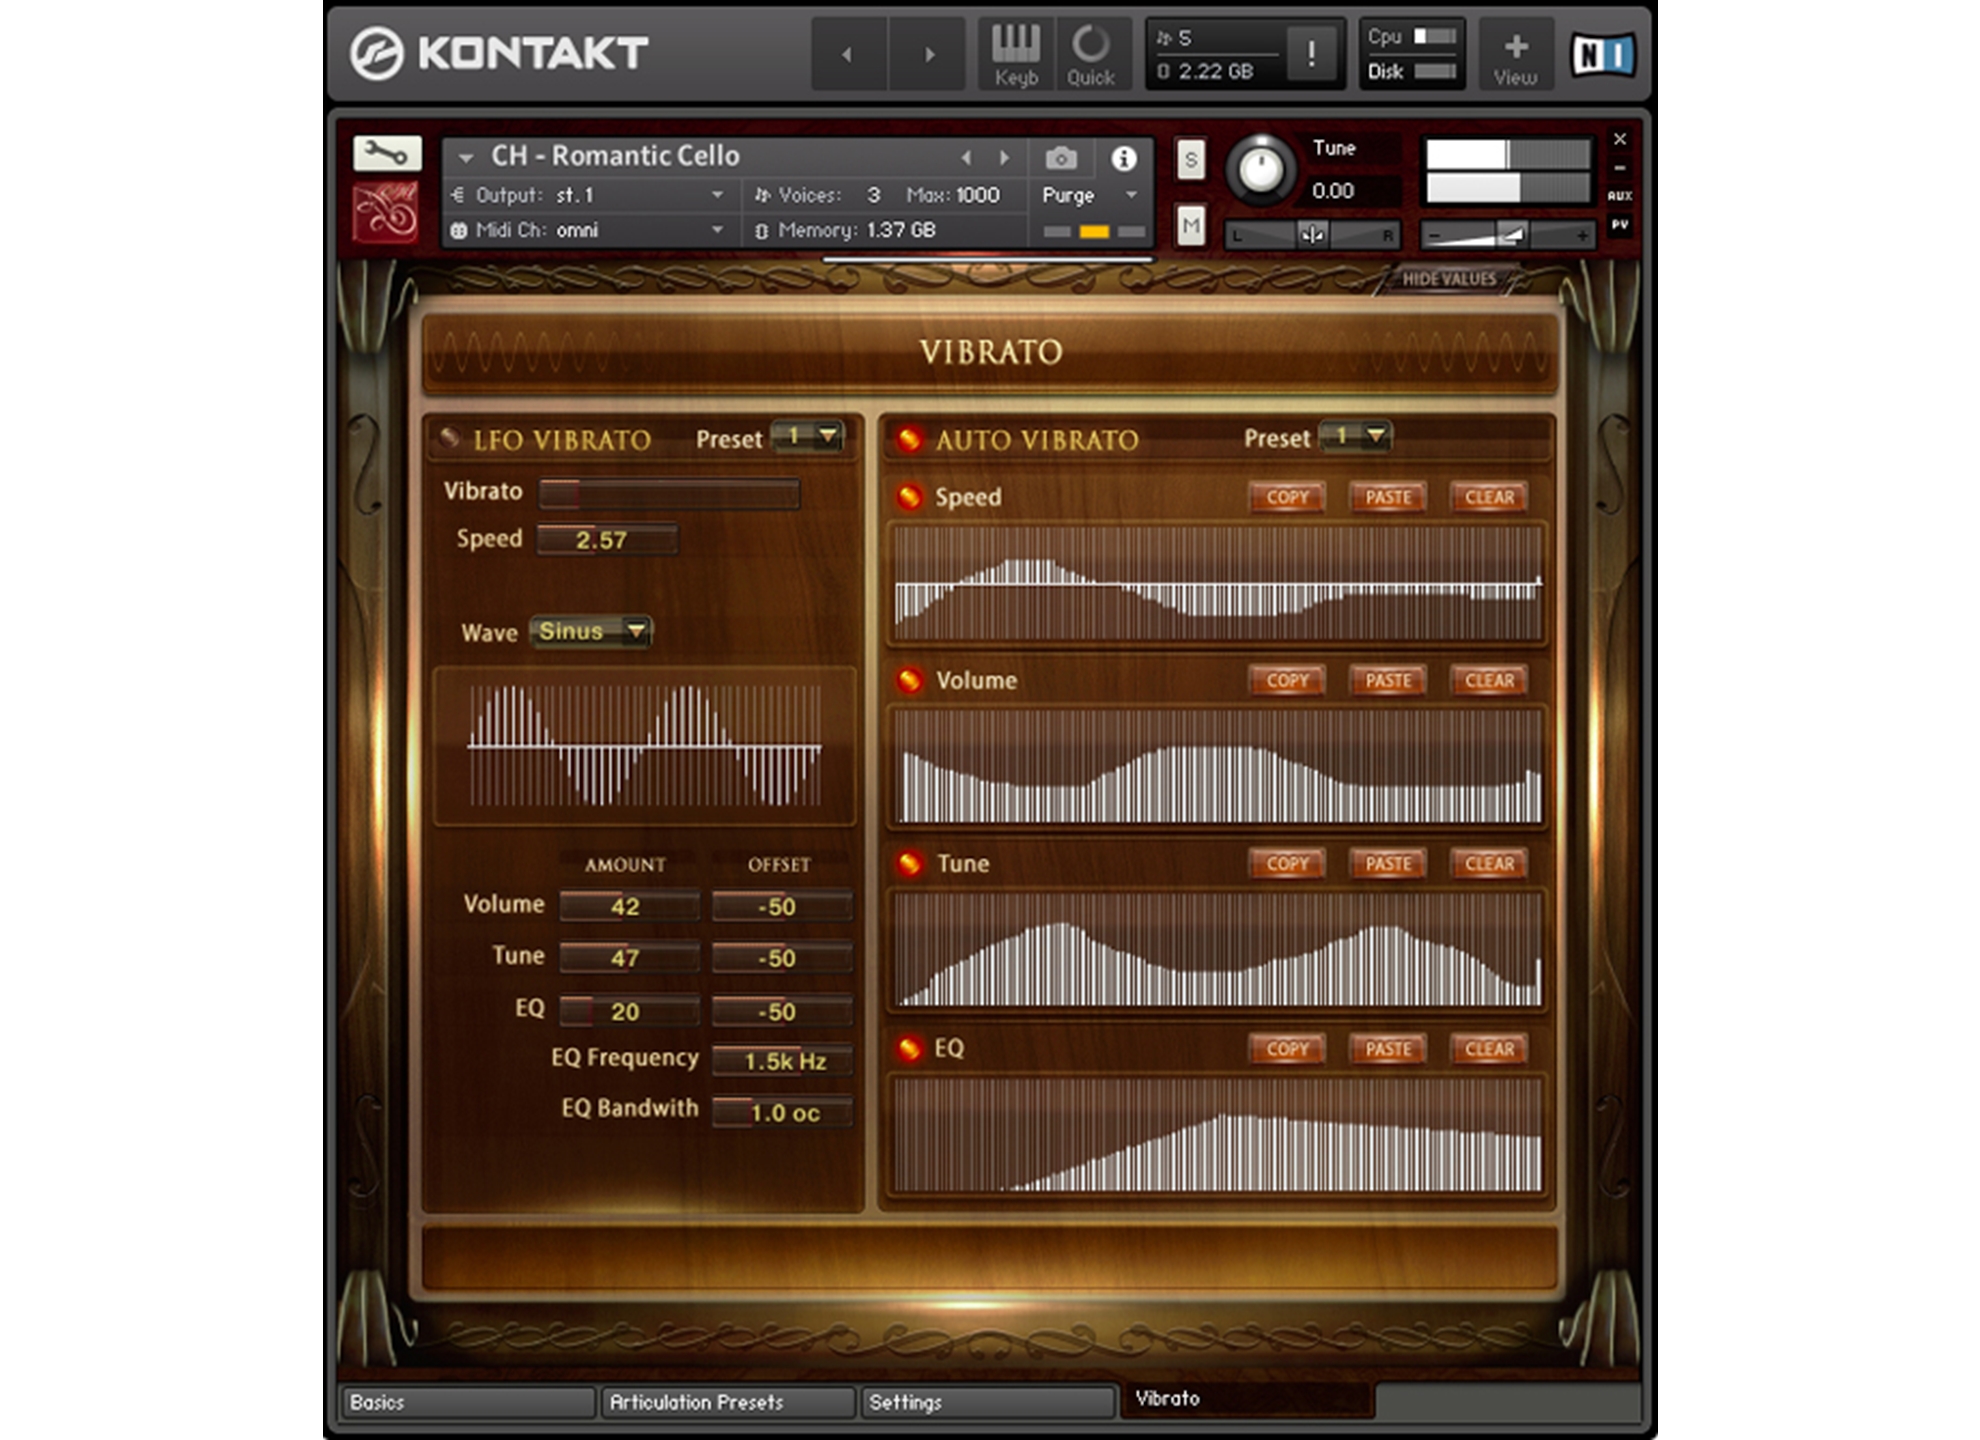The image size is (1980, 1440).
Task: Click the AUX button on instrument header
Action: (1620, 196)
